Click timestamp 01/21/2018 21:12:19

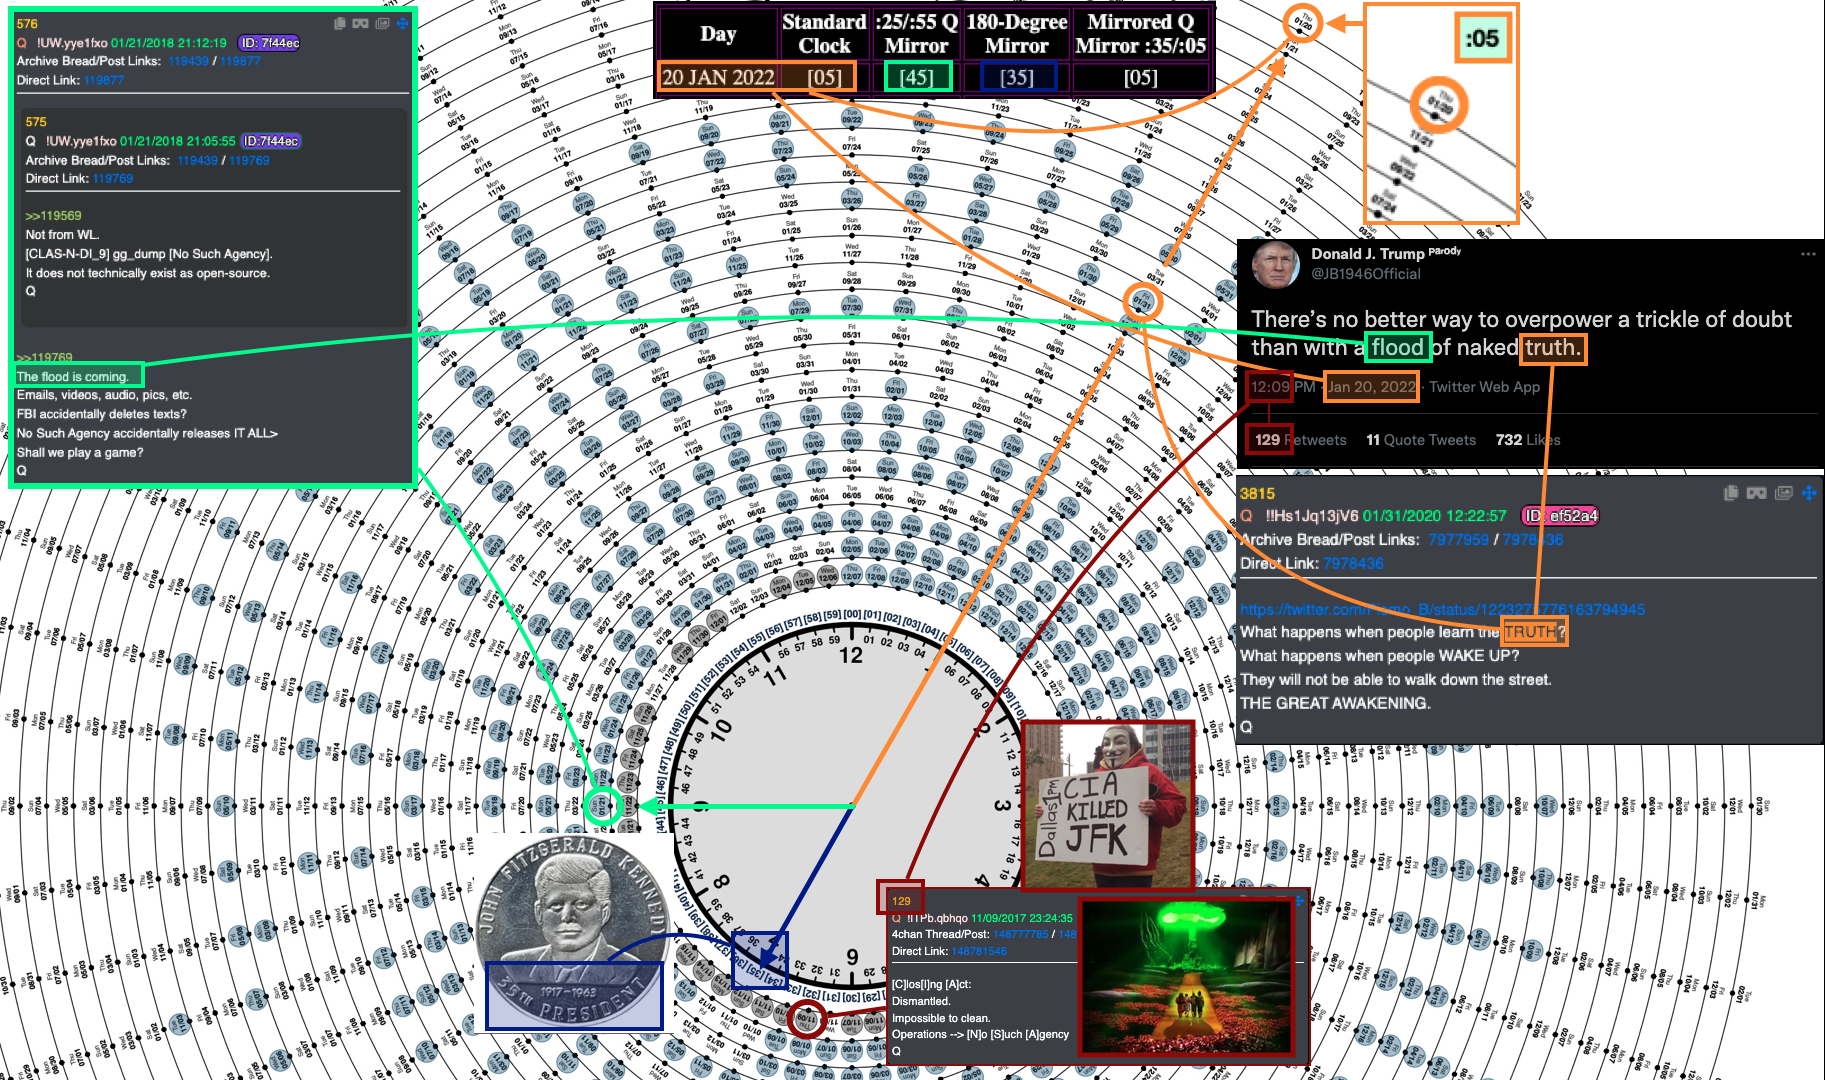click(x=169, y=43)
